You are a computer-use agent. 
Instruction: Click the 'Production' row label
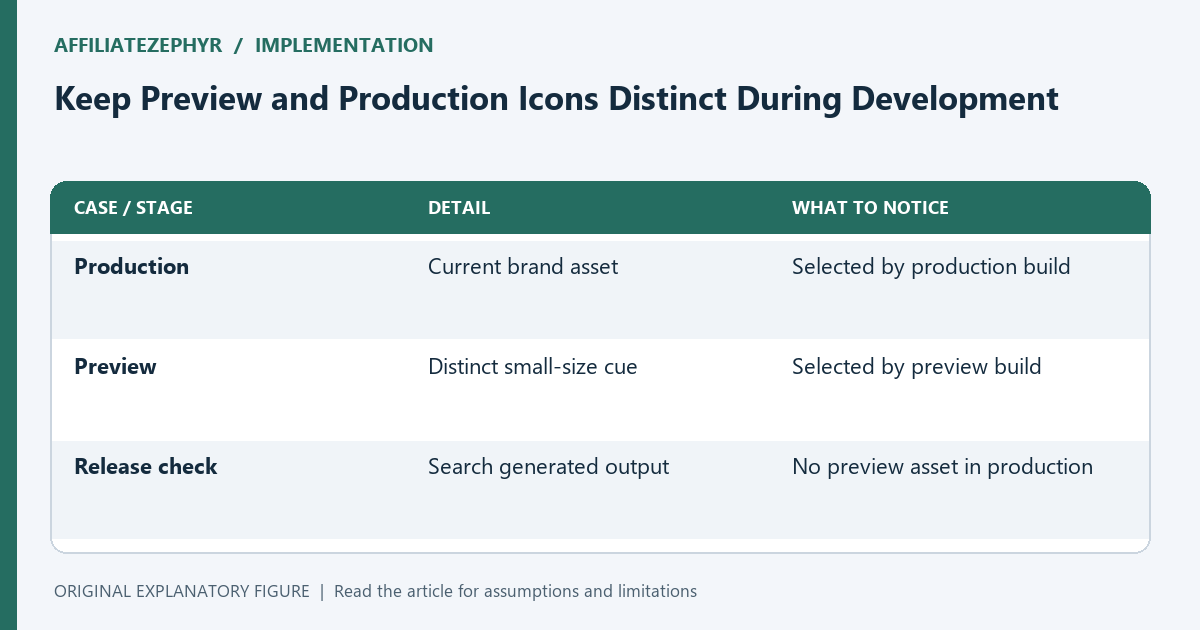(131, 267)
